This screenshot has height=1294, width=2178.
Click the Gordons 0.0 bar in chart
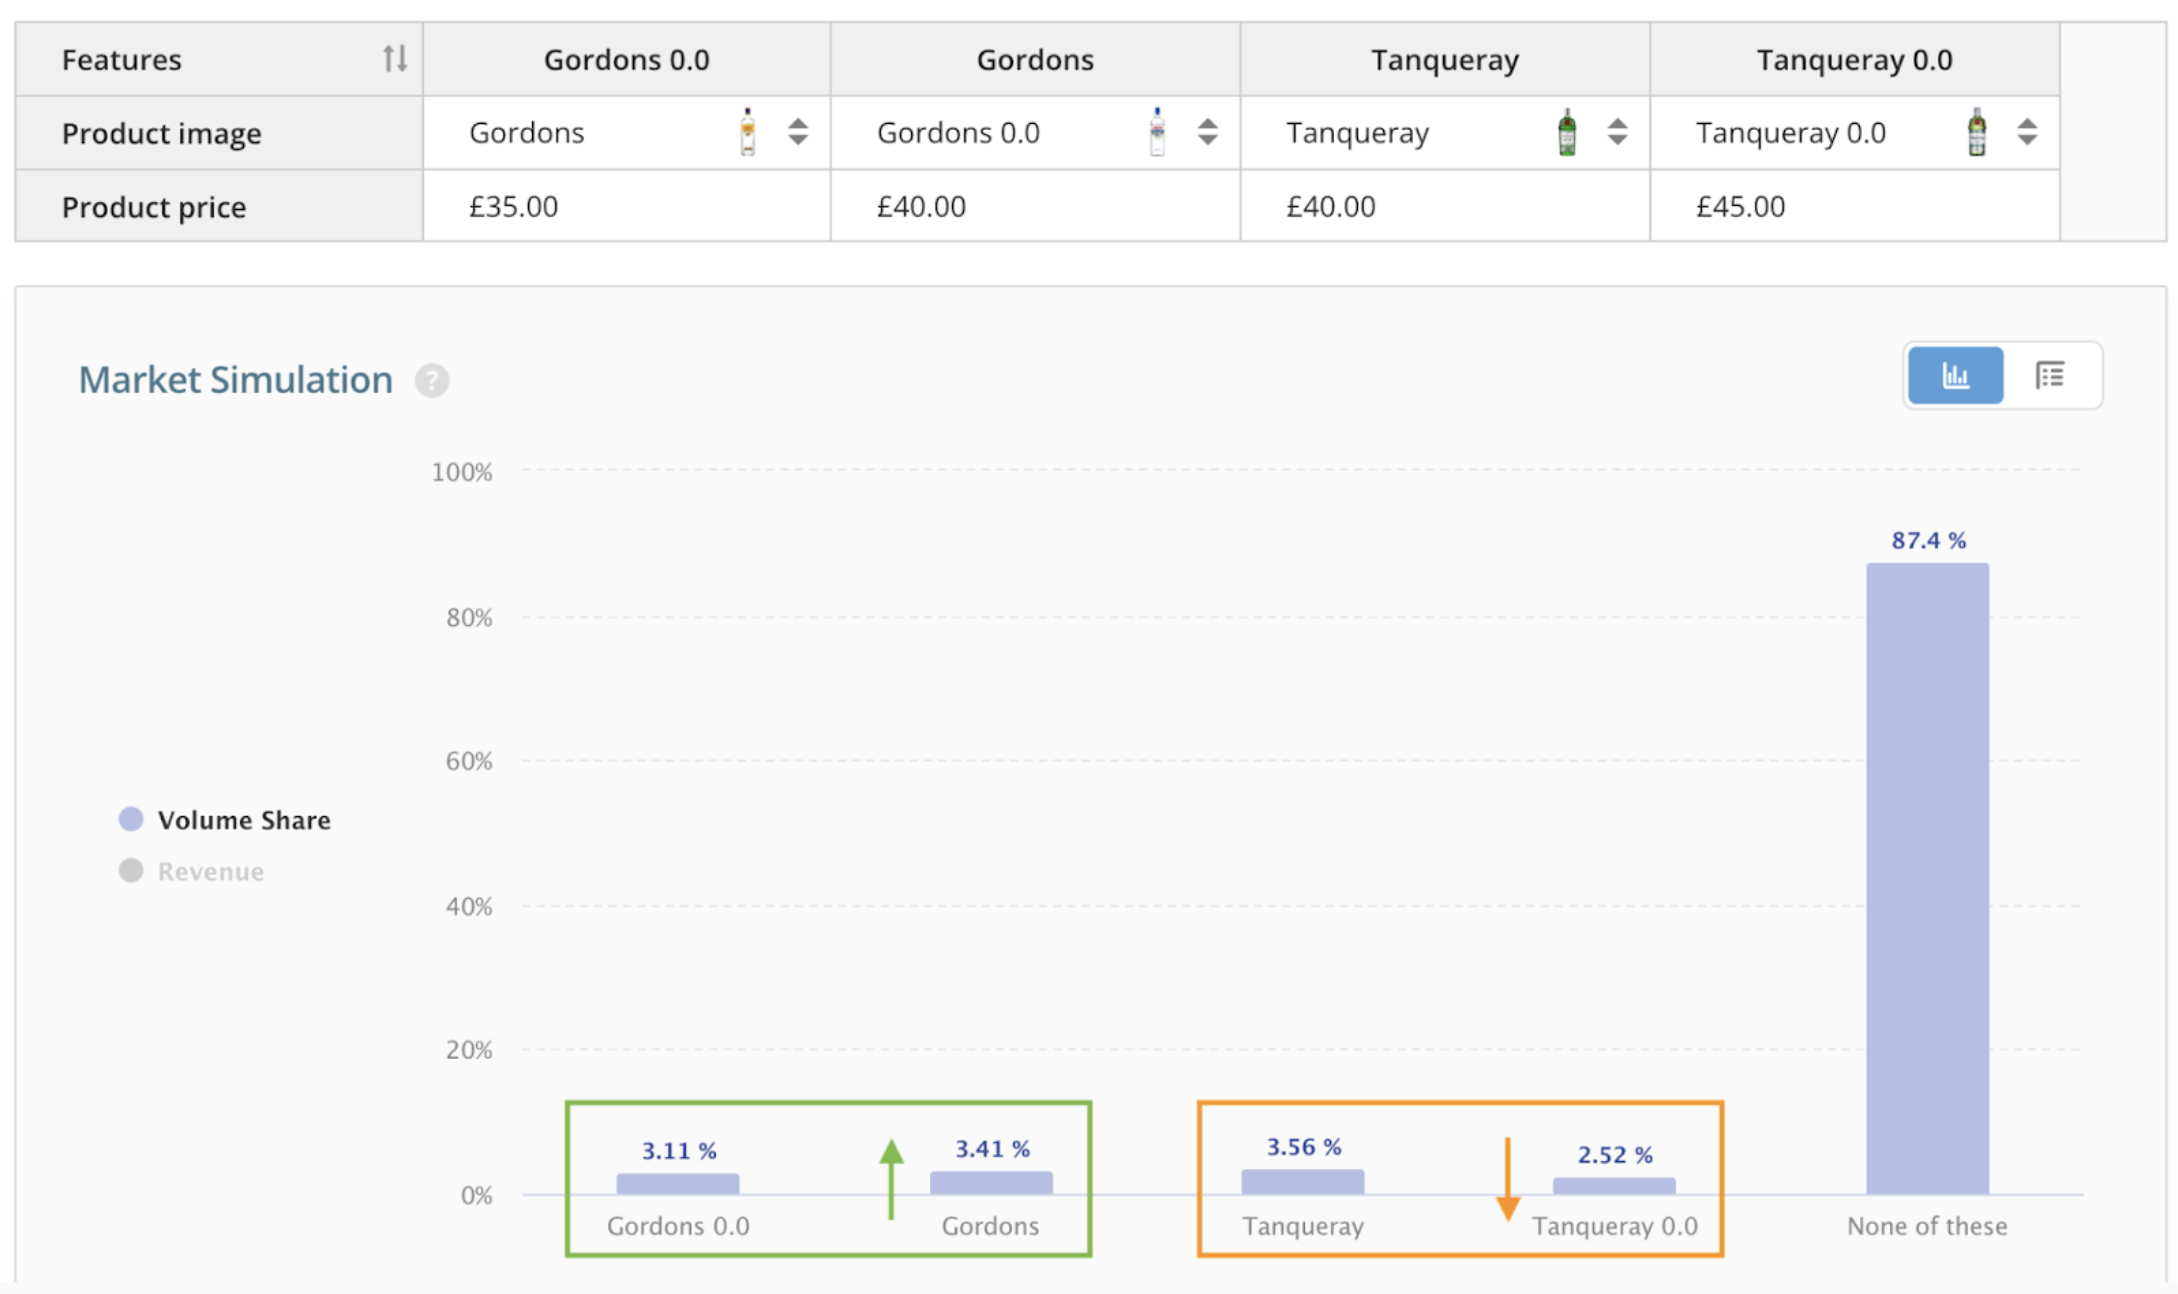click(678, 1184)
